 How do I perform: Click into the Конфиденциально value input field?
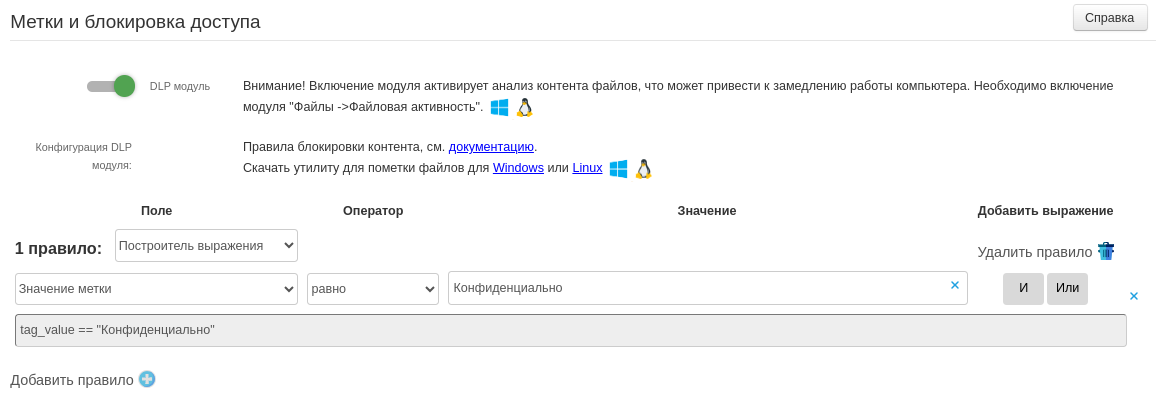tap(708, 288)
